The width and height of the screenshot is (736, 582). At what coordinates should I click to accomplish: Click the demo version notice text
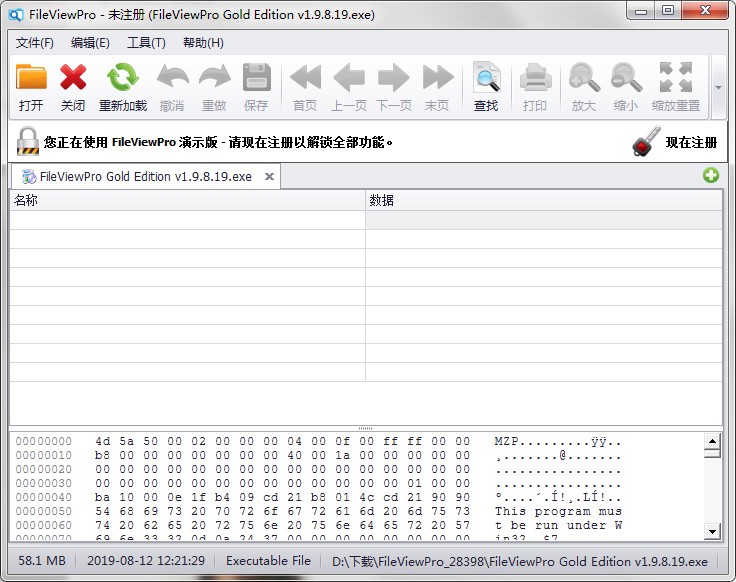coord(218,142)
